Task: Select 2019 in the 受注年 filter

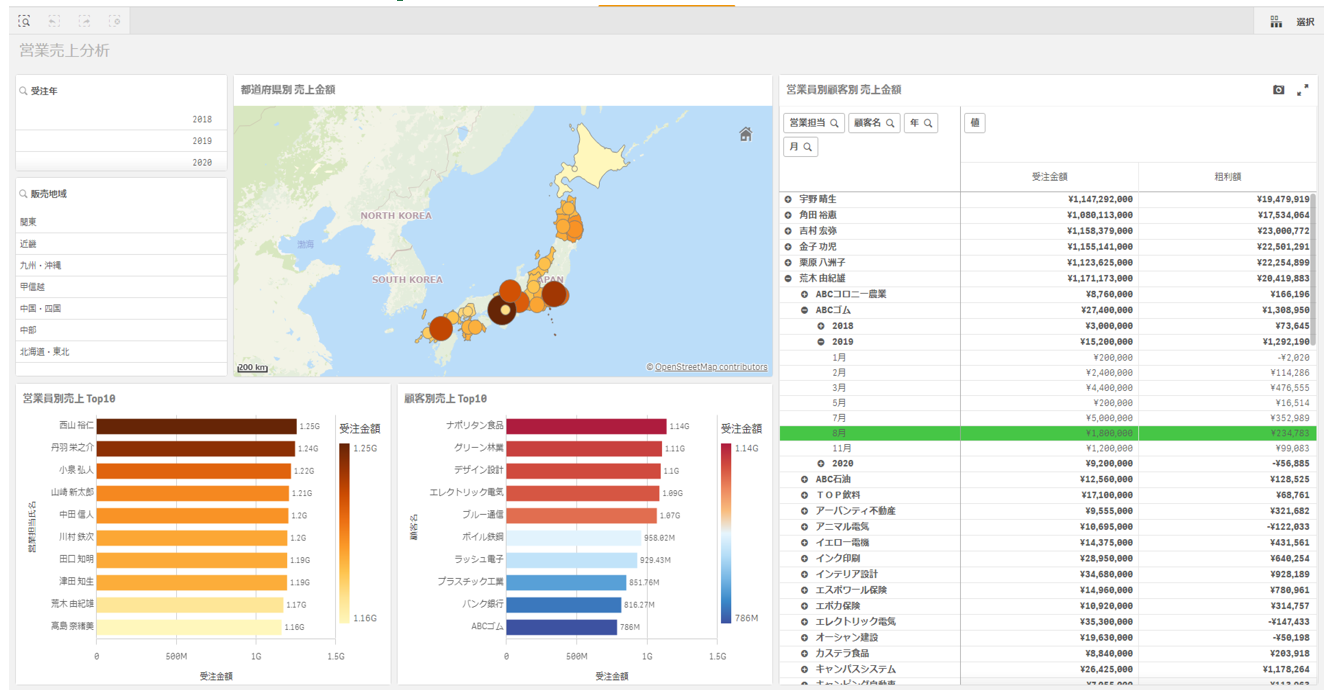Action: [x=121, y=141]
